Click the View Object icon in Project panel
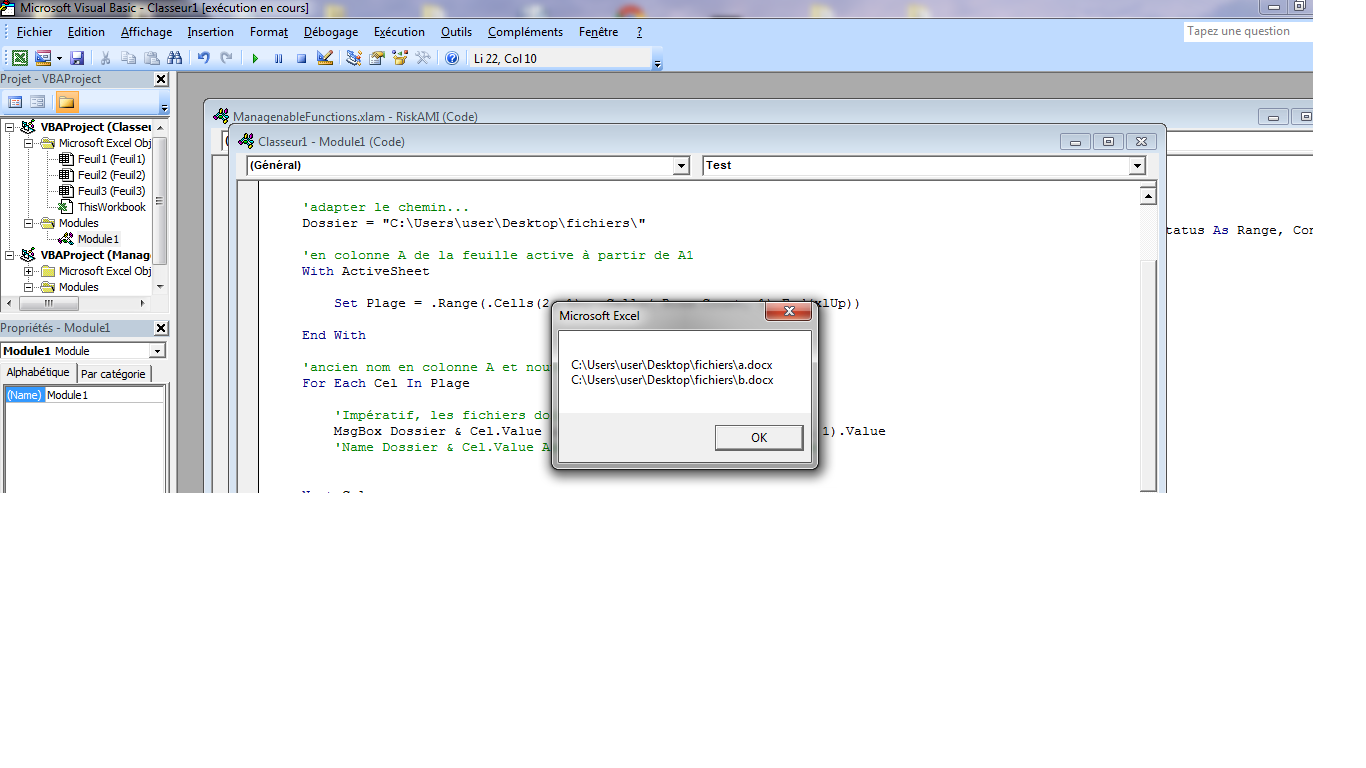This screenshot has height=768, width=1366. 38,101
